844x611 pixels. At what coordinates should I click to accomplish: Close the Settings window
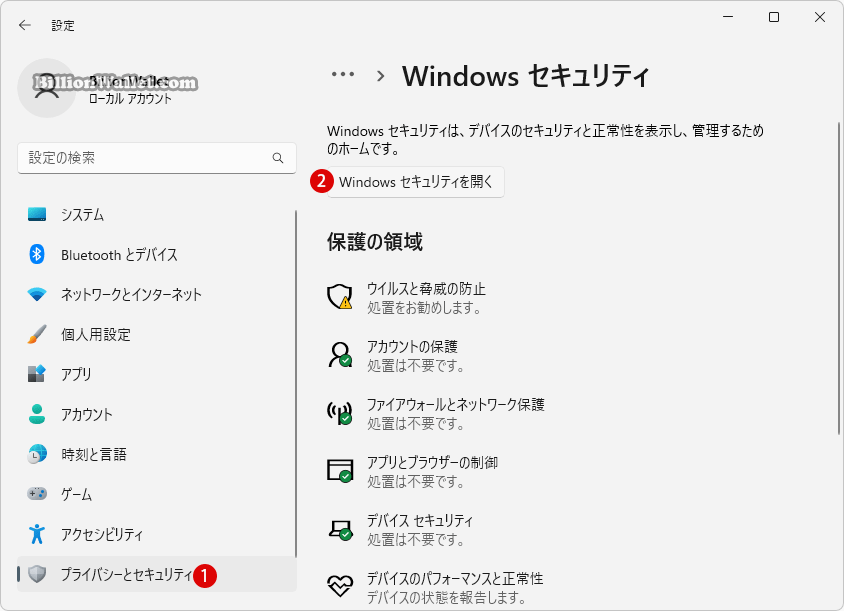[820, 17]
